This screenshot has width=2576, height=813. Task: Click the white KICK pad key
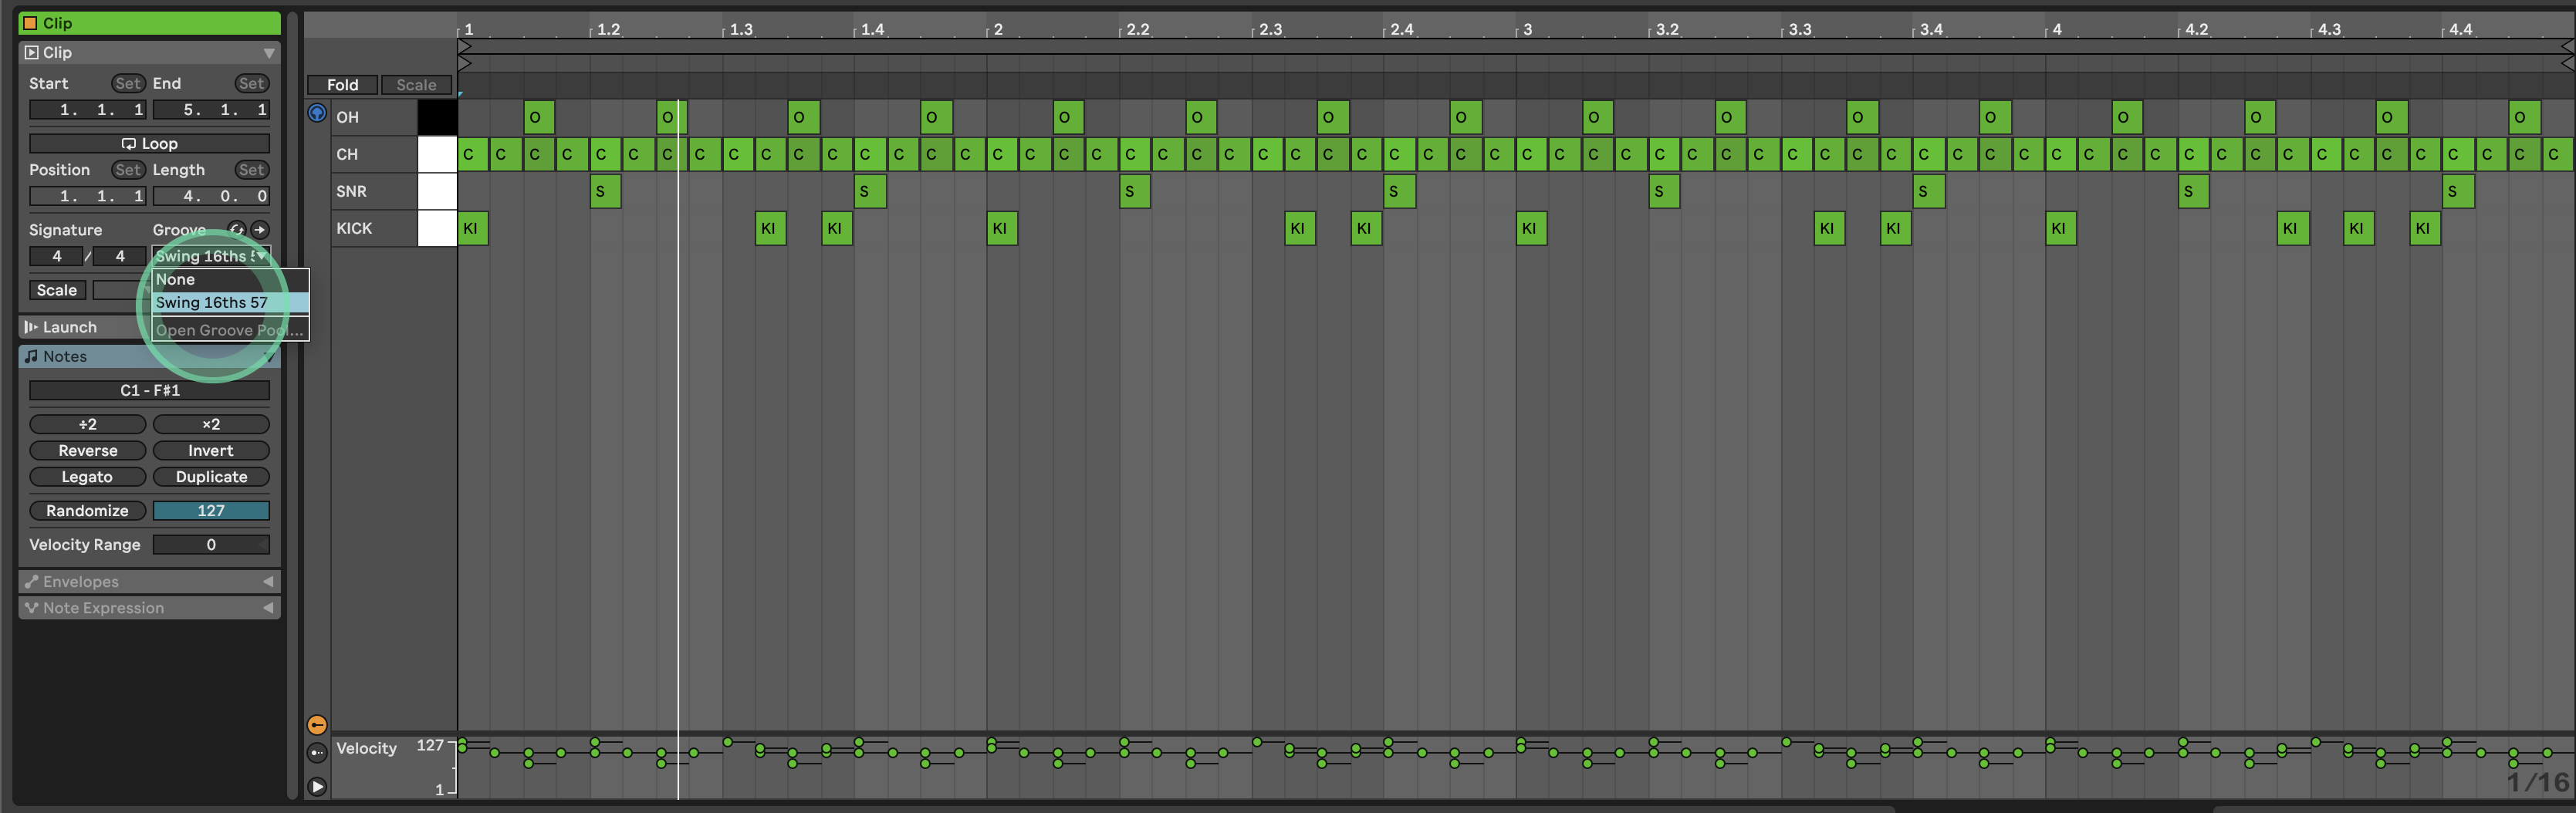437,229
